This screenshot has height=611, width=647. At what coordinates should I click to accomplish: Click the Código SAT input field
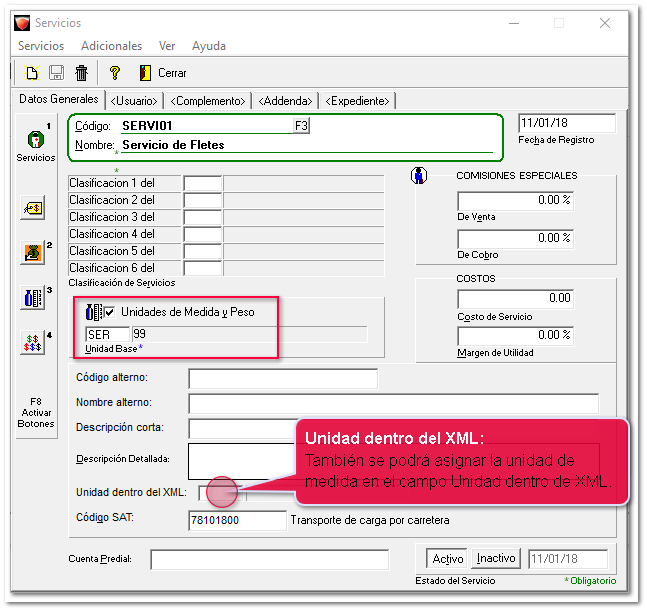point(237,520)
